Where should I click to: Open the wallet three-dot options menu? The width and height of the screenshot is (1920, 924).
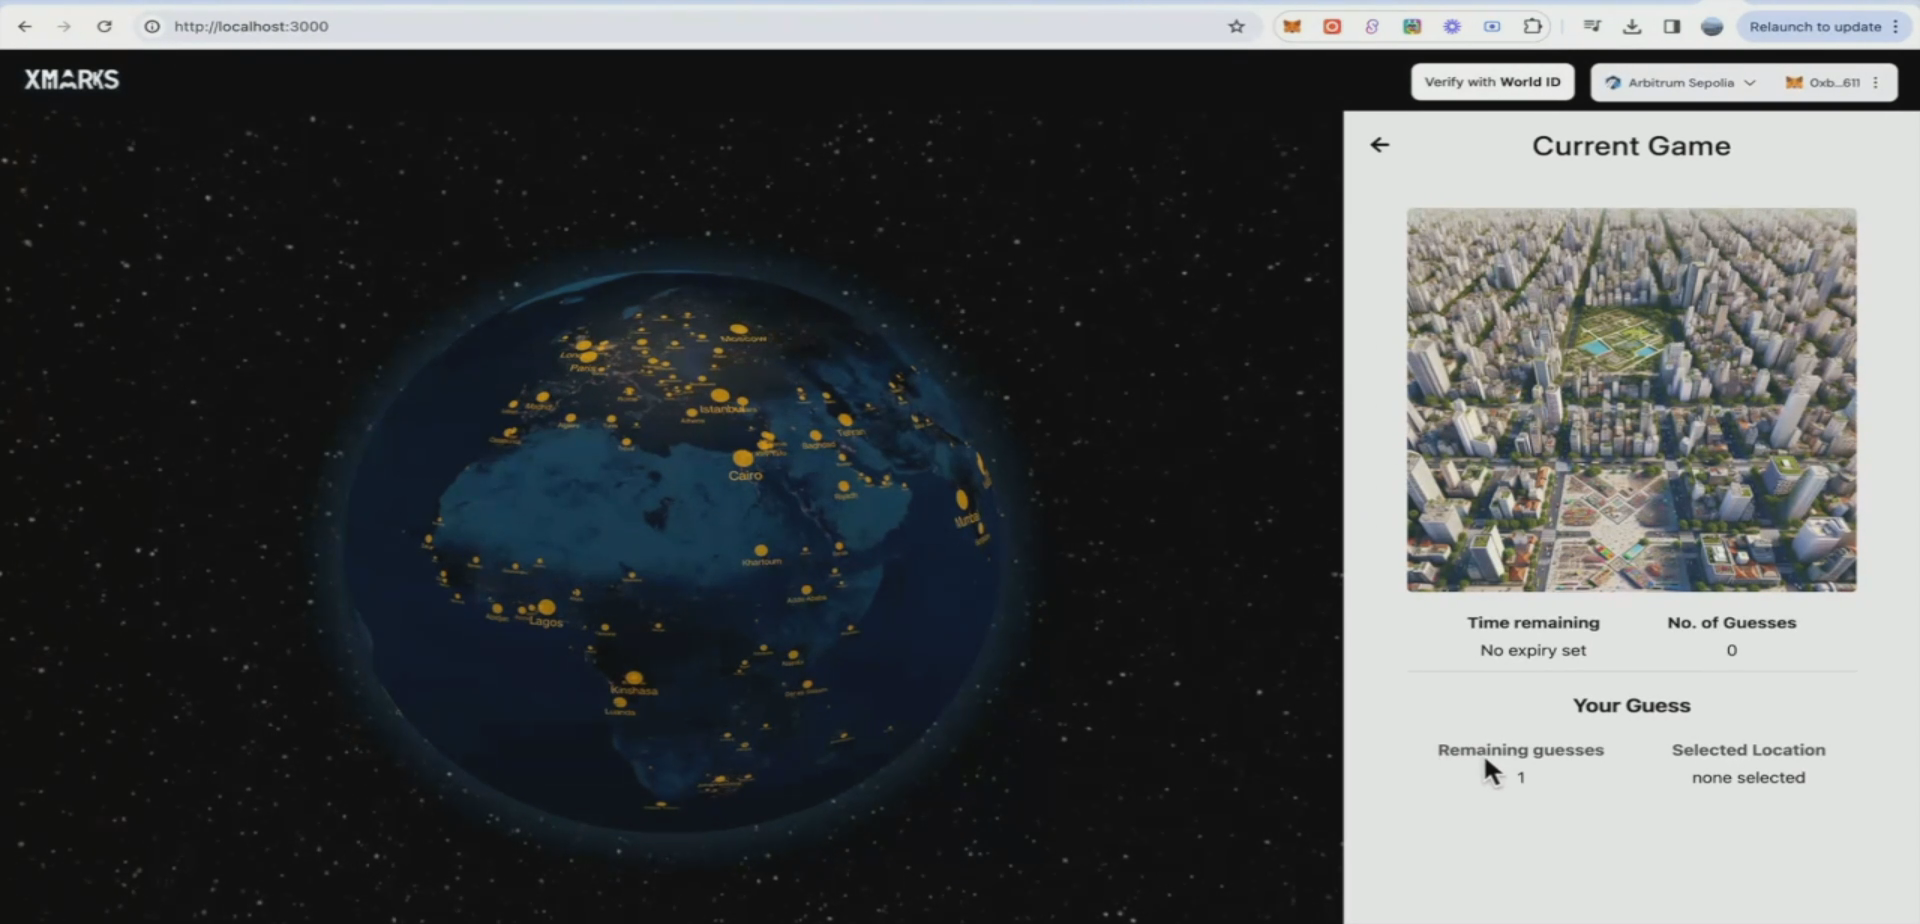(1876, 82)
